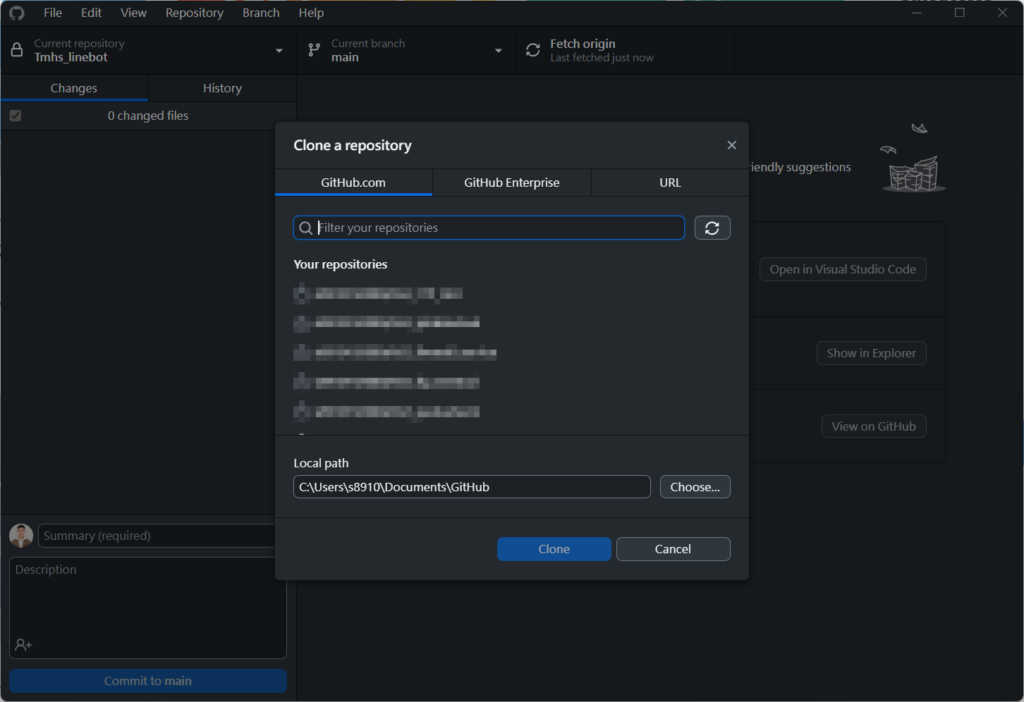This screenshot has width=1024, height=702.
Task: Click the View on GitHub button
Action: tap(873, 426)
